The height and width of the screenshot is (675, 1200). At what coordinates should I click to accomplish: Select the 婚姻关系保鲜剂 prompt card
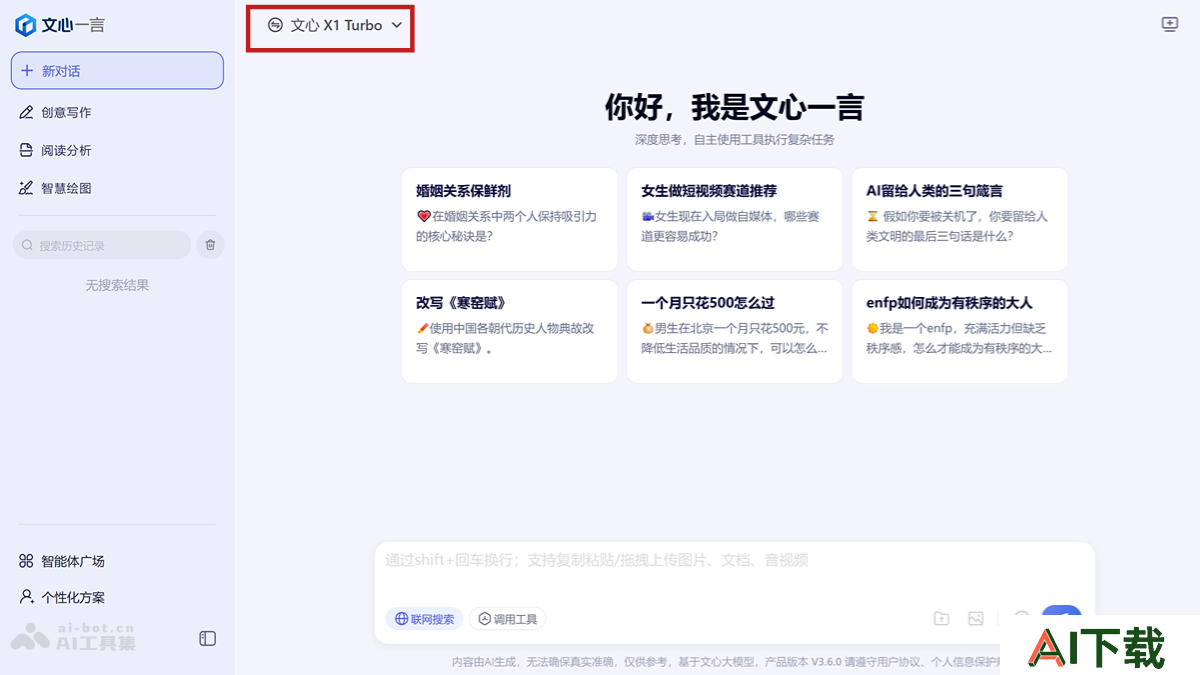click(510, 219)
